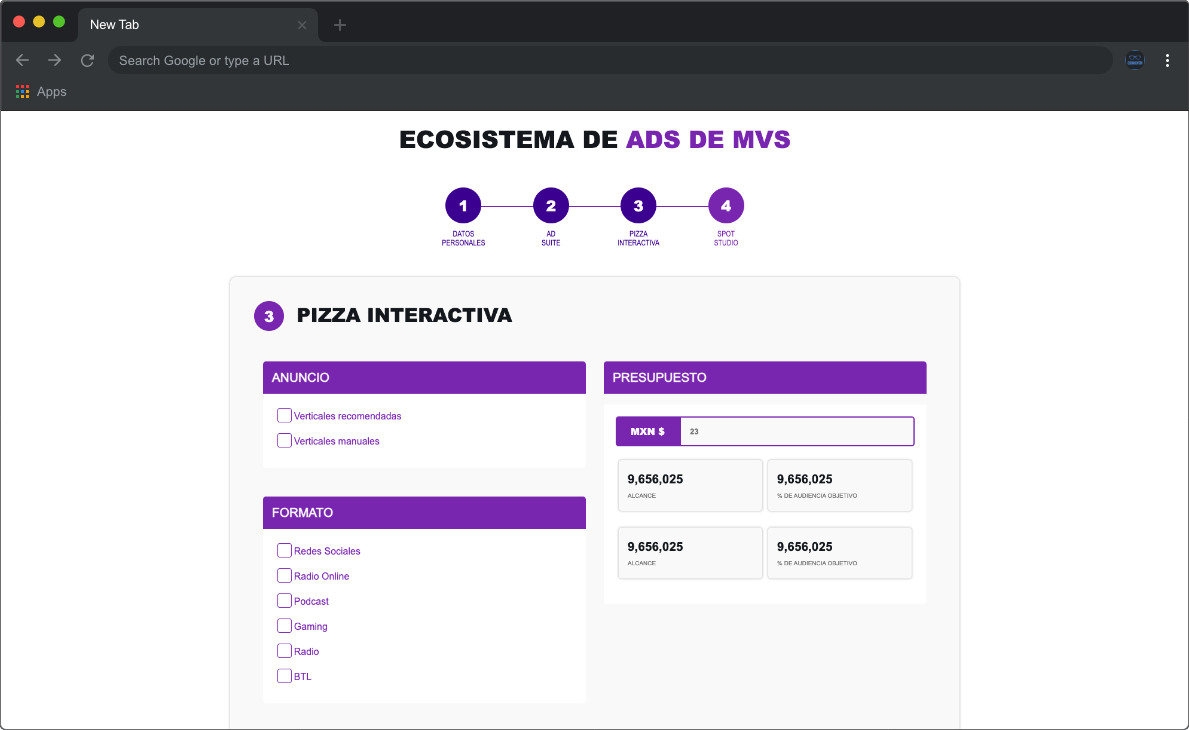Focus the Search Google or type a URL bar

(x=610, y=61)
